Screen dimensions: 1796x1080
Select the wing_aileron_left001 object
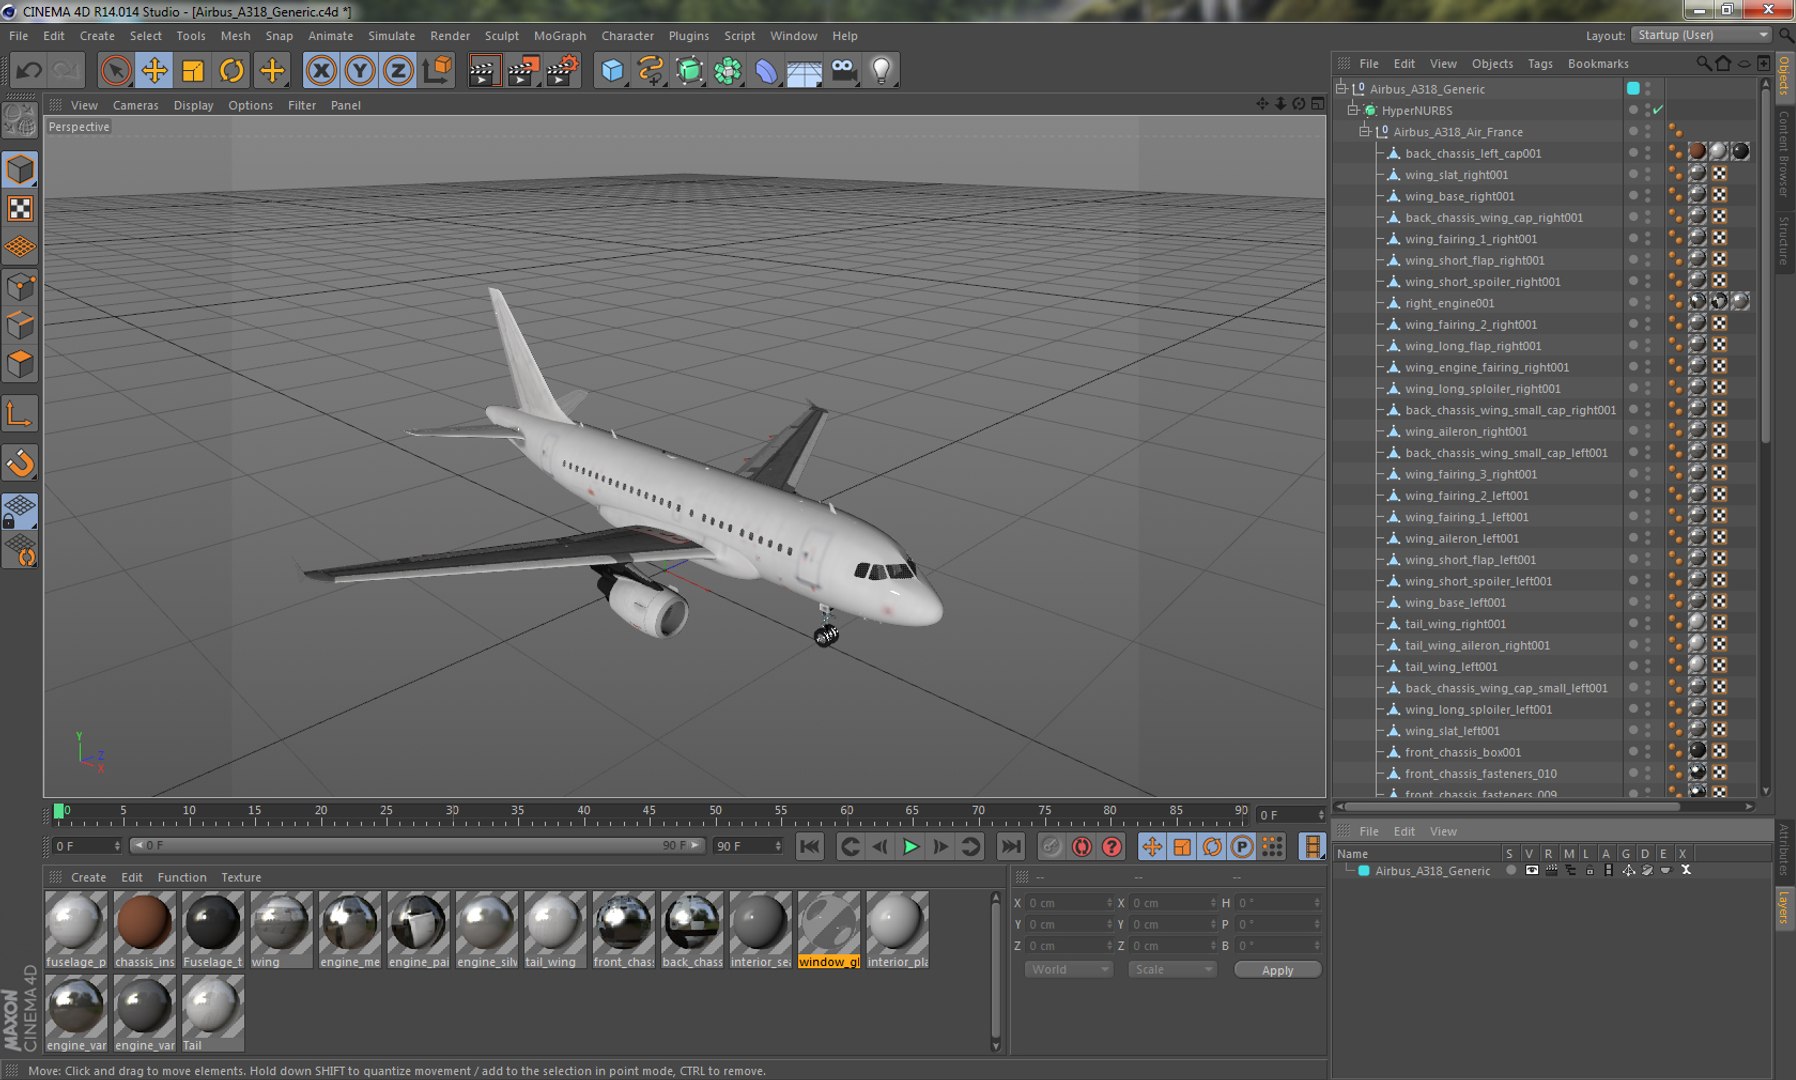click(1461, 538)
